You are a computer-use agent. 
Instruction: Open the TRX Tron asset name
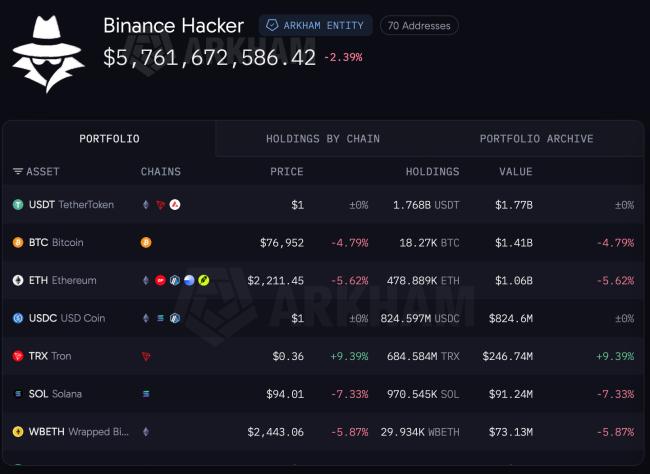[x=50, y=356]
